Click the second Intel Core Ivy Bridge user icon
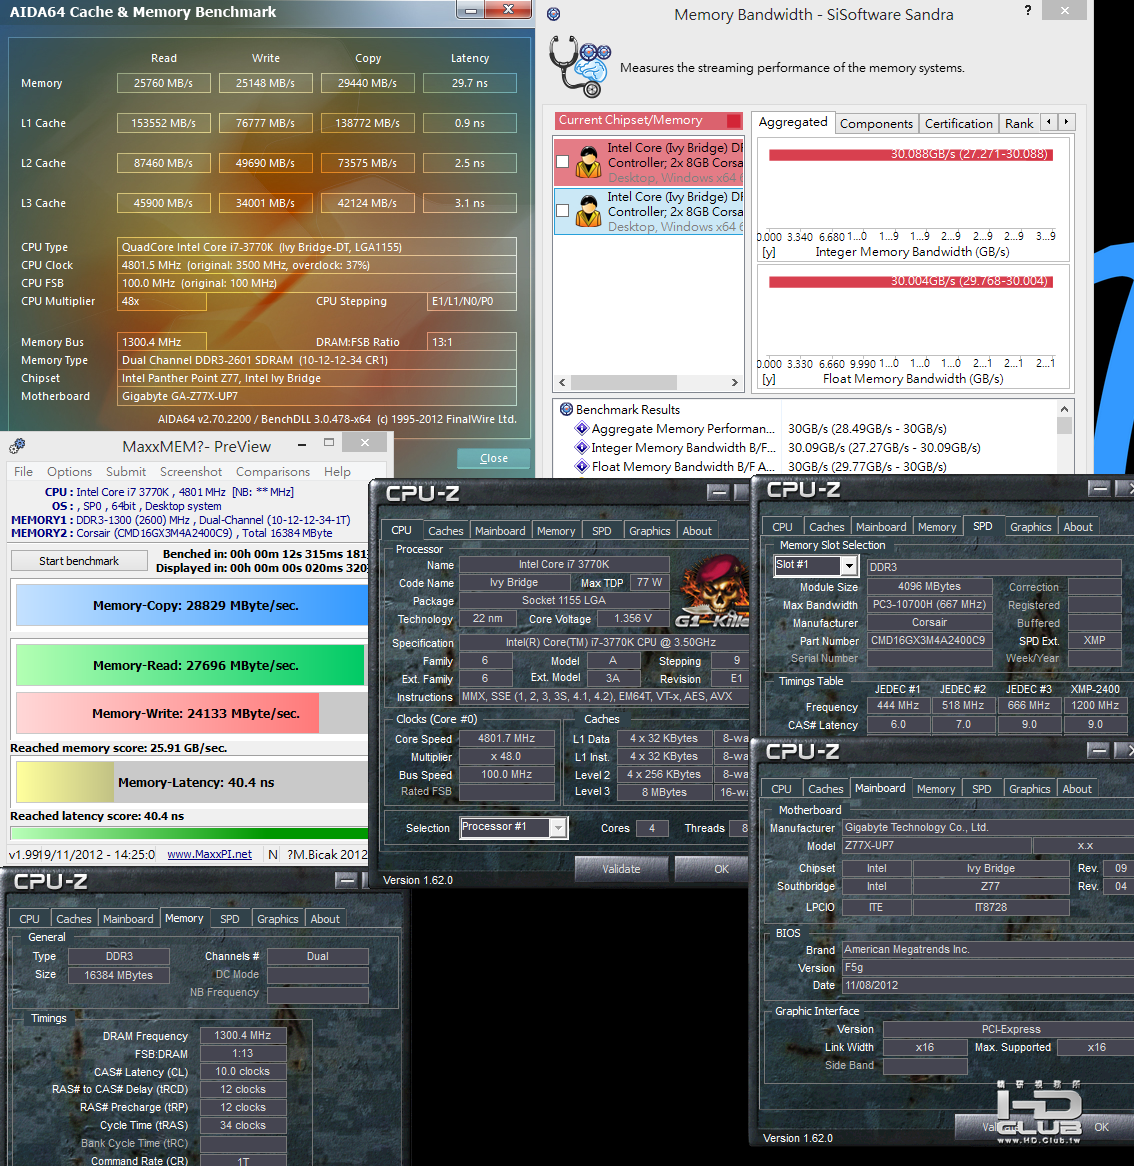Viewport: 1134px width, 1166px height. coord(588,210)
